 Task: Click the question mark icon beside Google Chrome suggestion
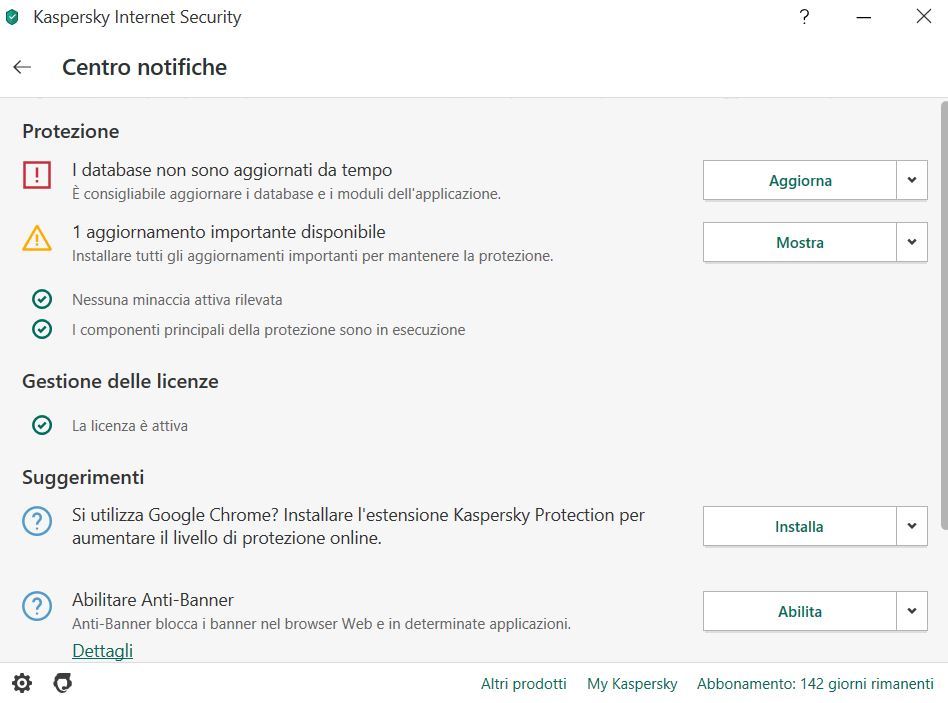point(37,520)
